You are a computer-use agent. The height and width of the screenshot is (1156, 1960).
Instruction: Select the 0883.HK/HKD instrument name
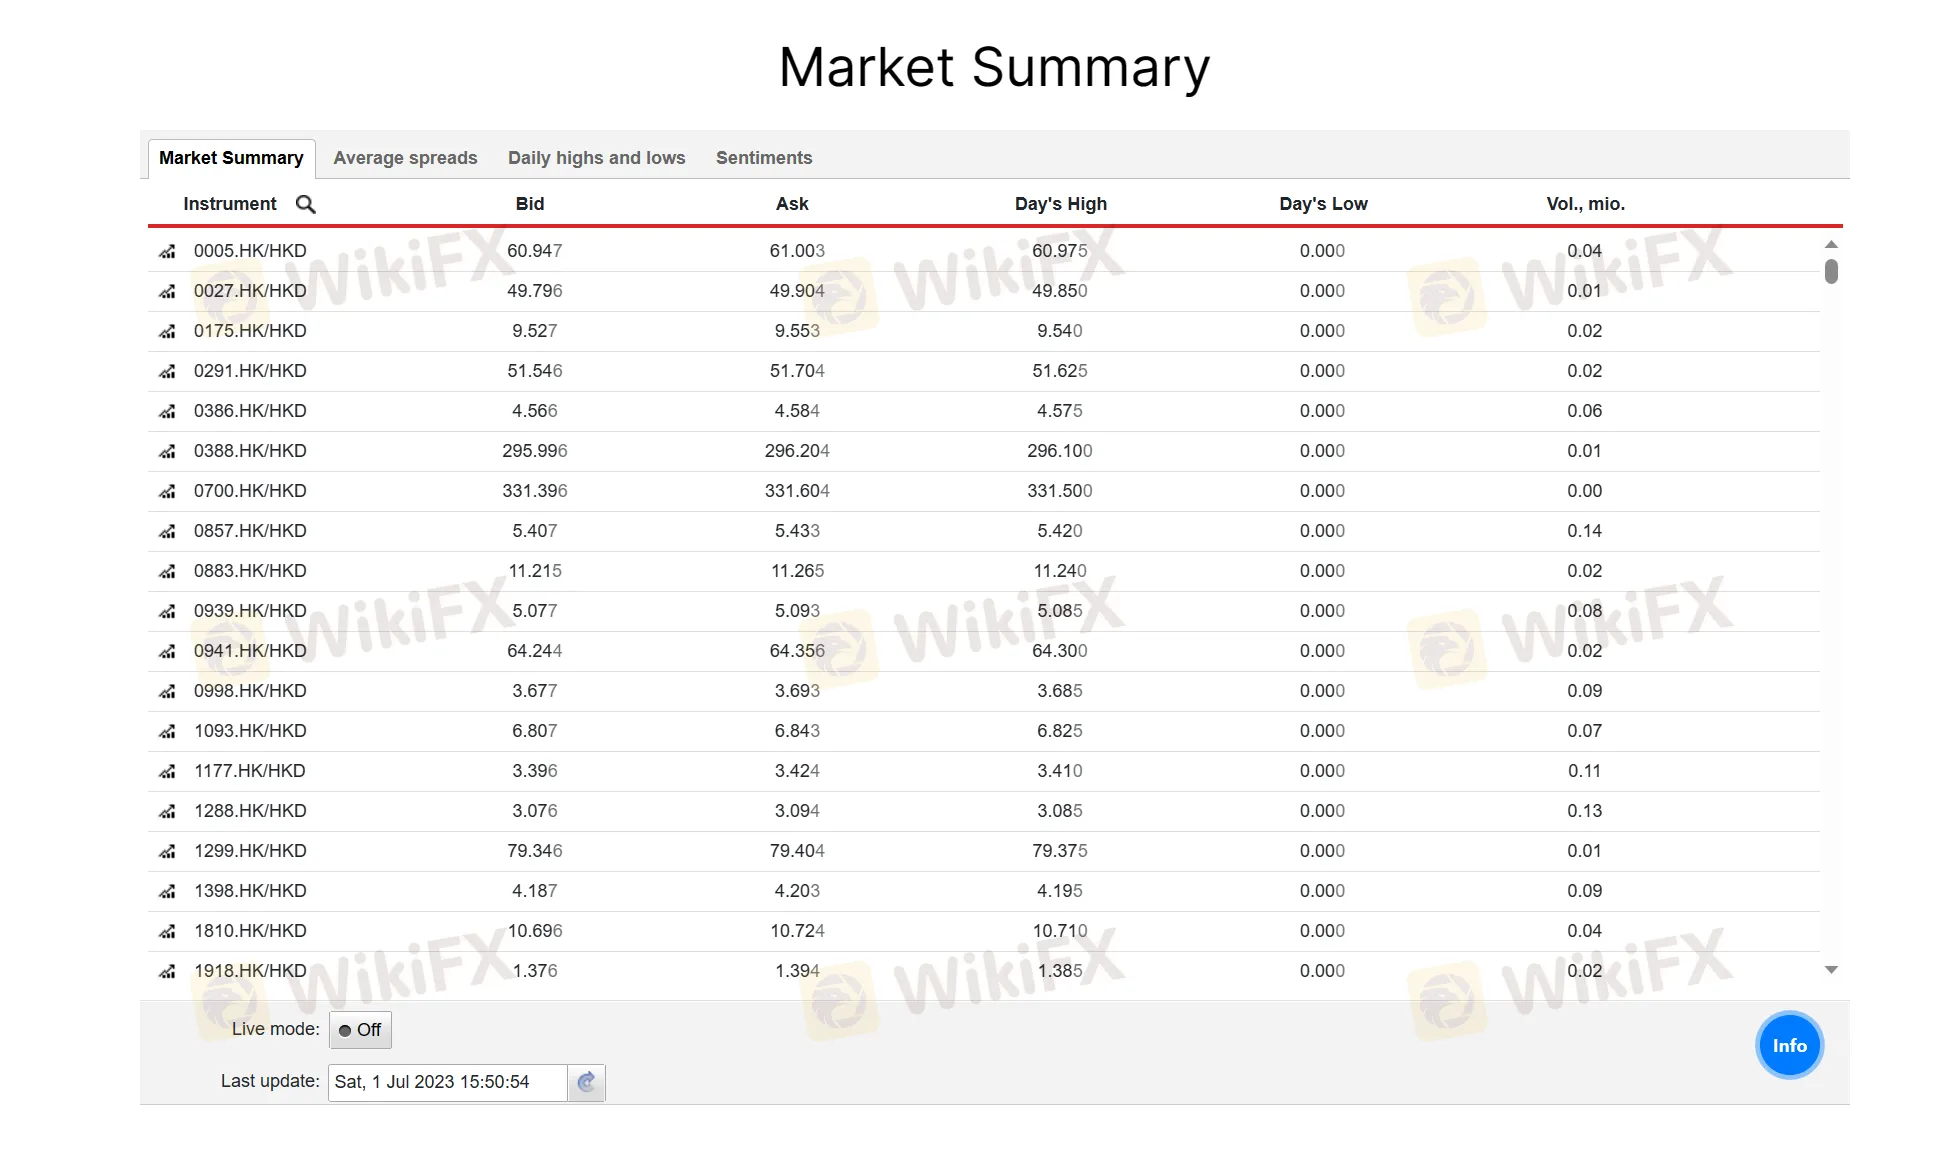click(250, 571)
